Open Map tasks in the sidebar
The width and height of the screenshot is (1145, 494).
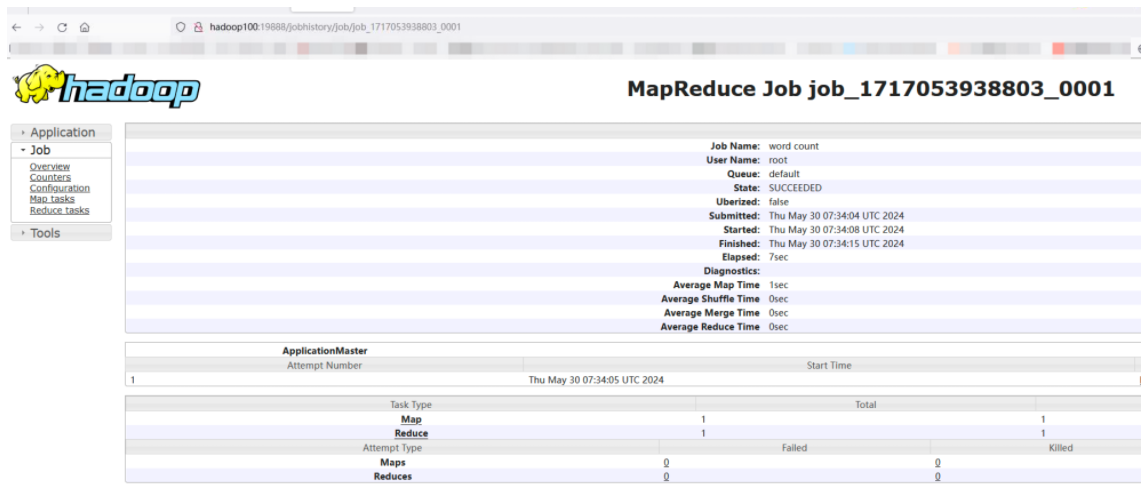(x=52, y=200)
